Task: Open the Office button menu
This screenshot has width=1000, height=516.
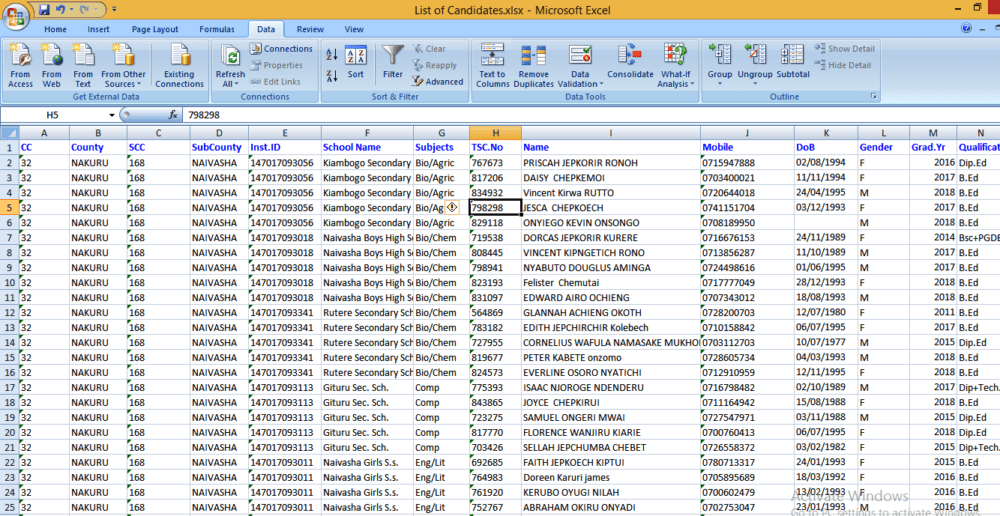Action: [17, 15]
